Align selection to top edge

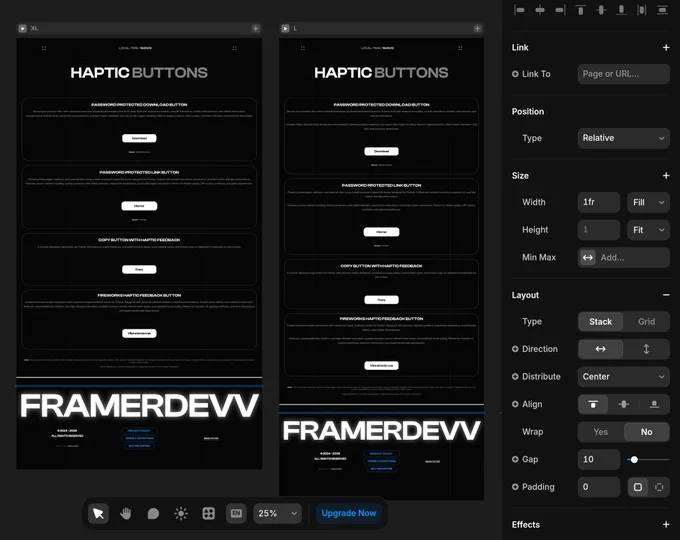[x=580, y=10]
